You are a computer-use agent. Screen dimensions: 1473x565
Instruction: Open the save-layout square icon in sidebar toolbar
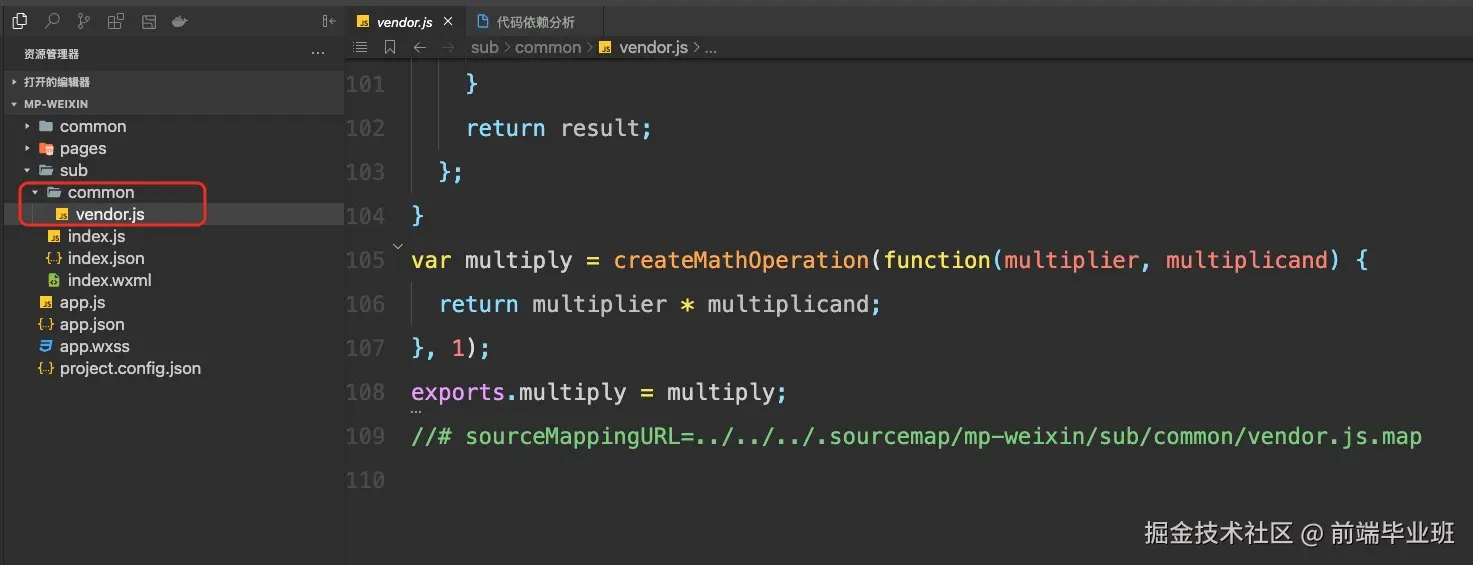pos(149,21)
